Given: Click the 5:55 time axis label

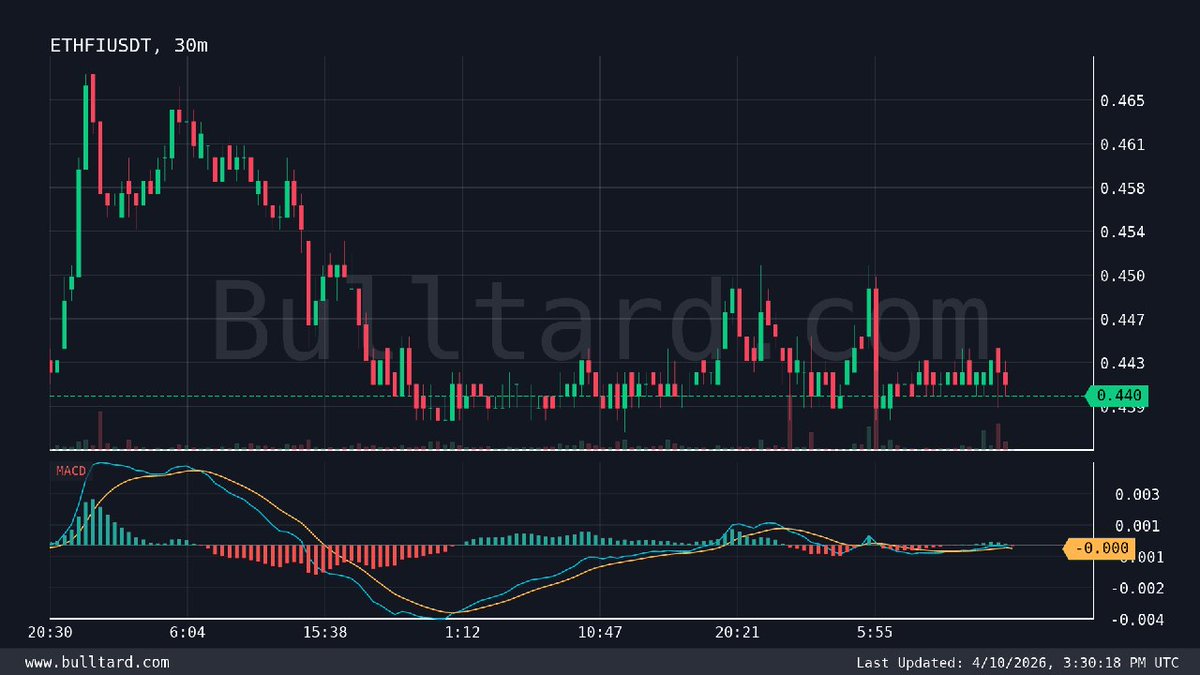Looking at the screenshot, I should tap(875, 633).
